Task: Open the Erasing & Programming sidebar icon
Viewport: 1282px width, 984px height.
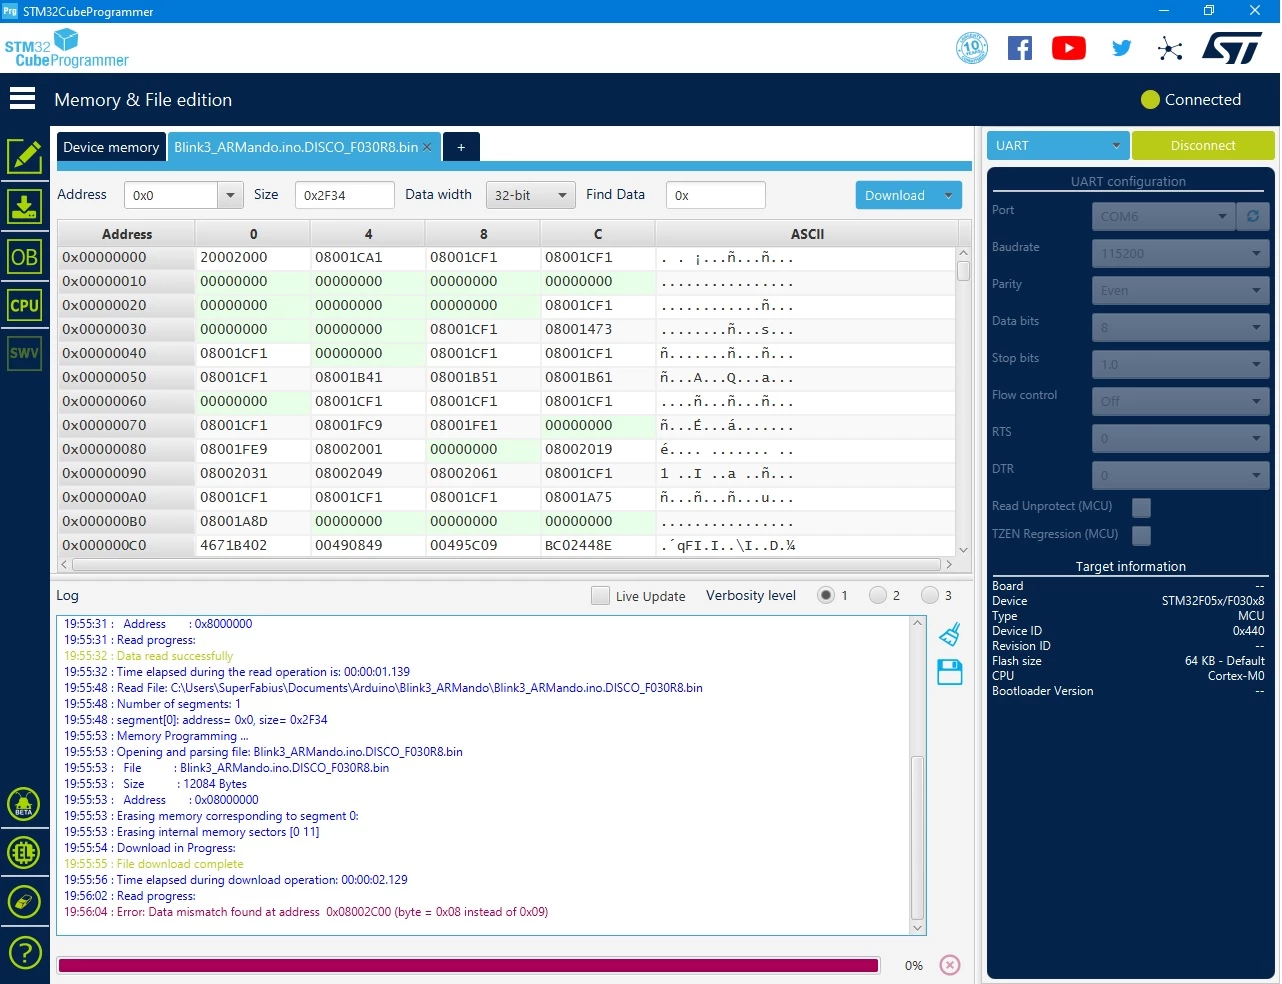Action: point(24,207)
